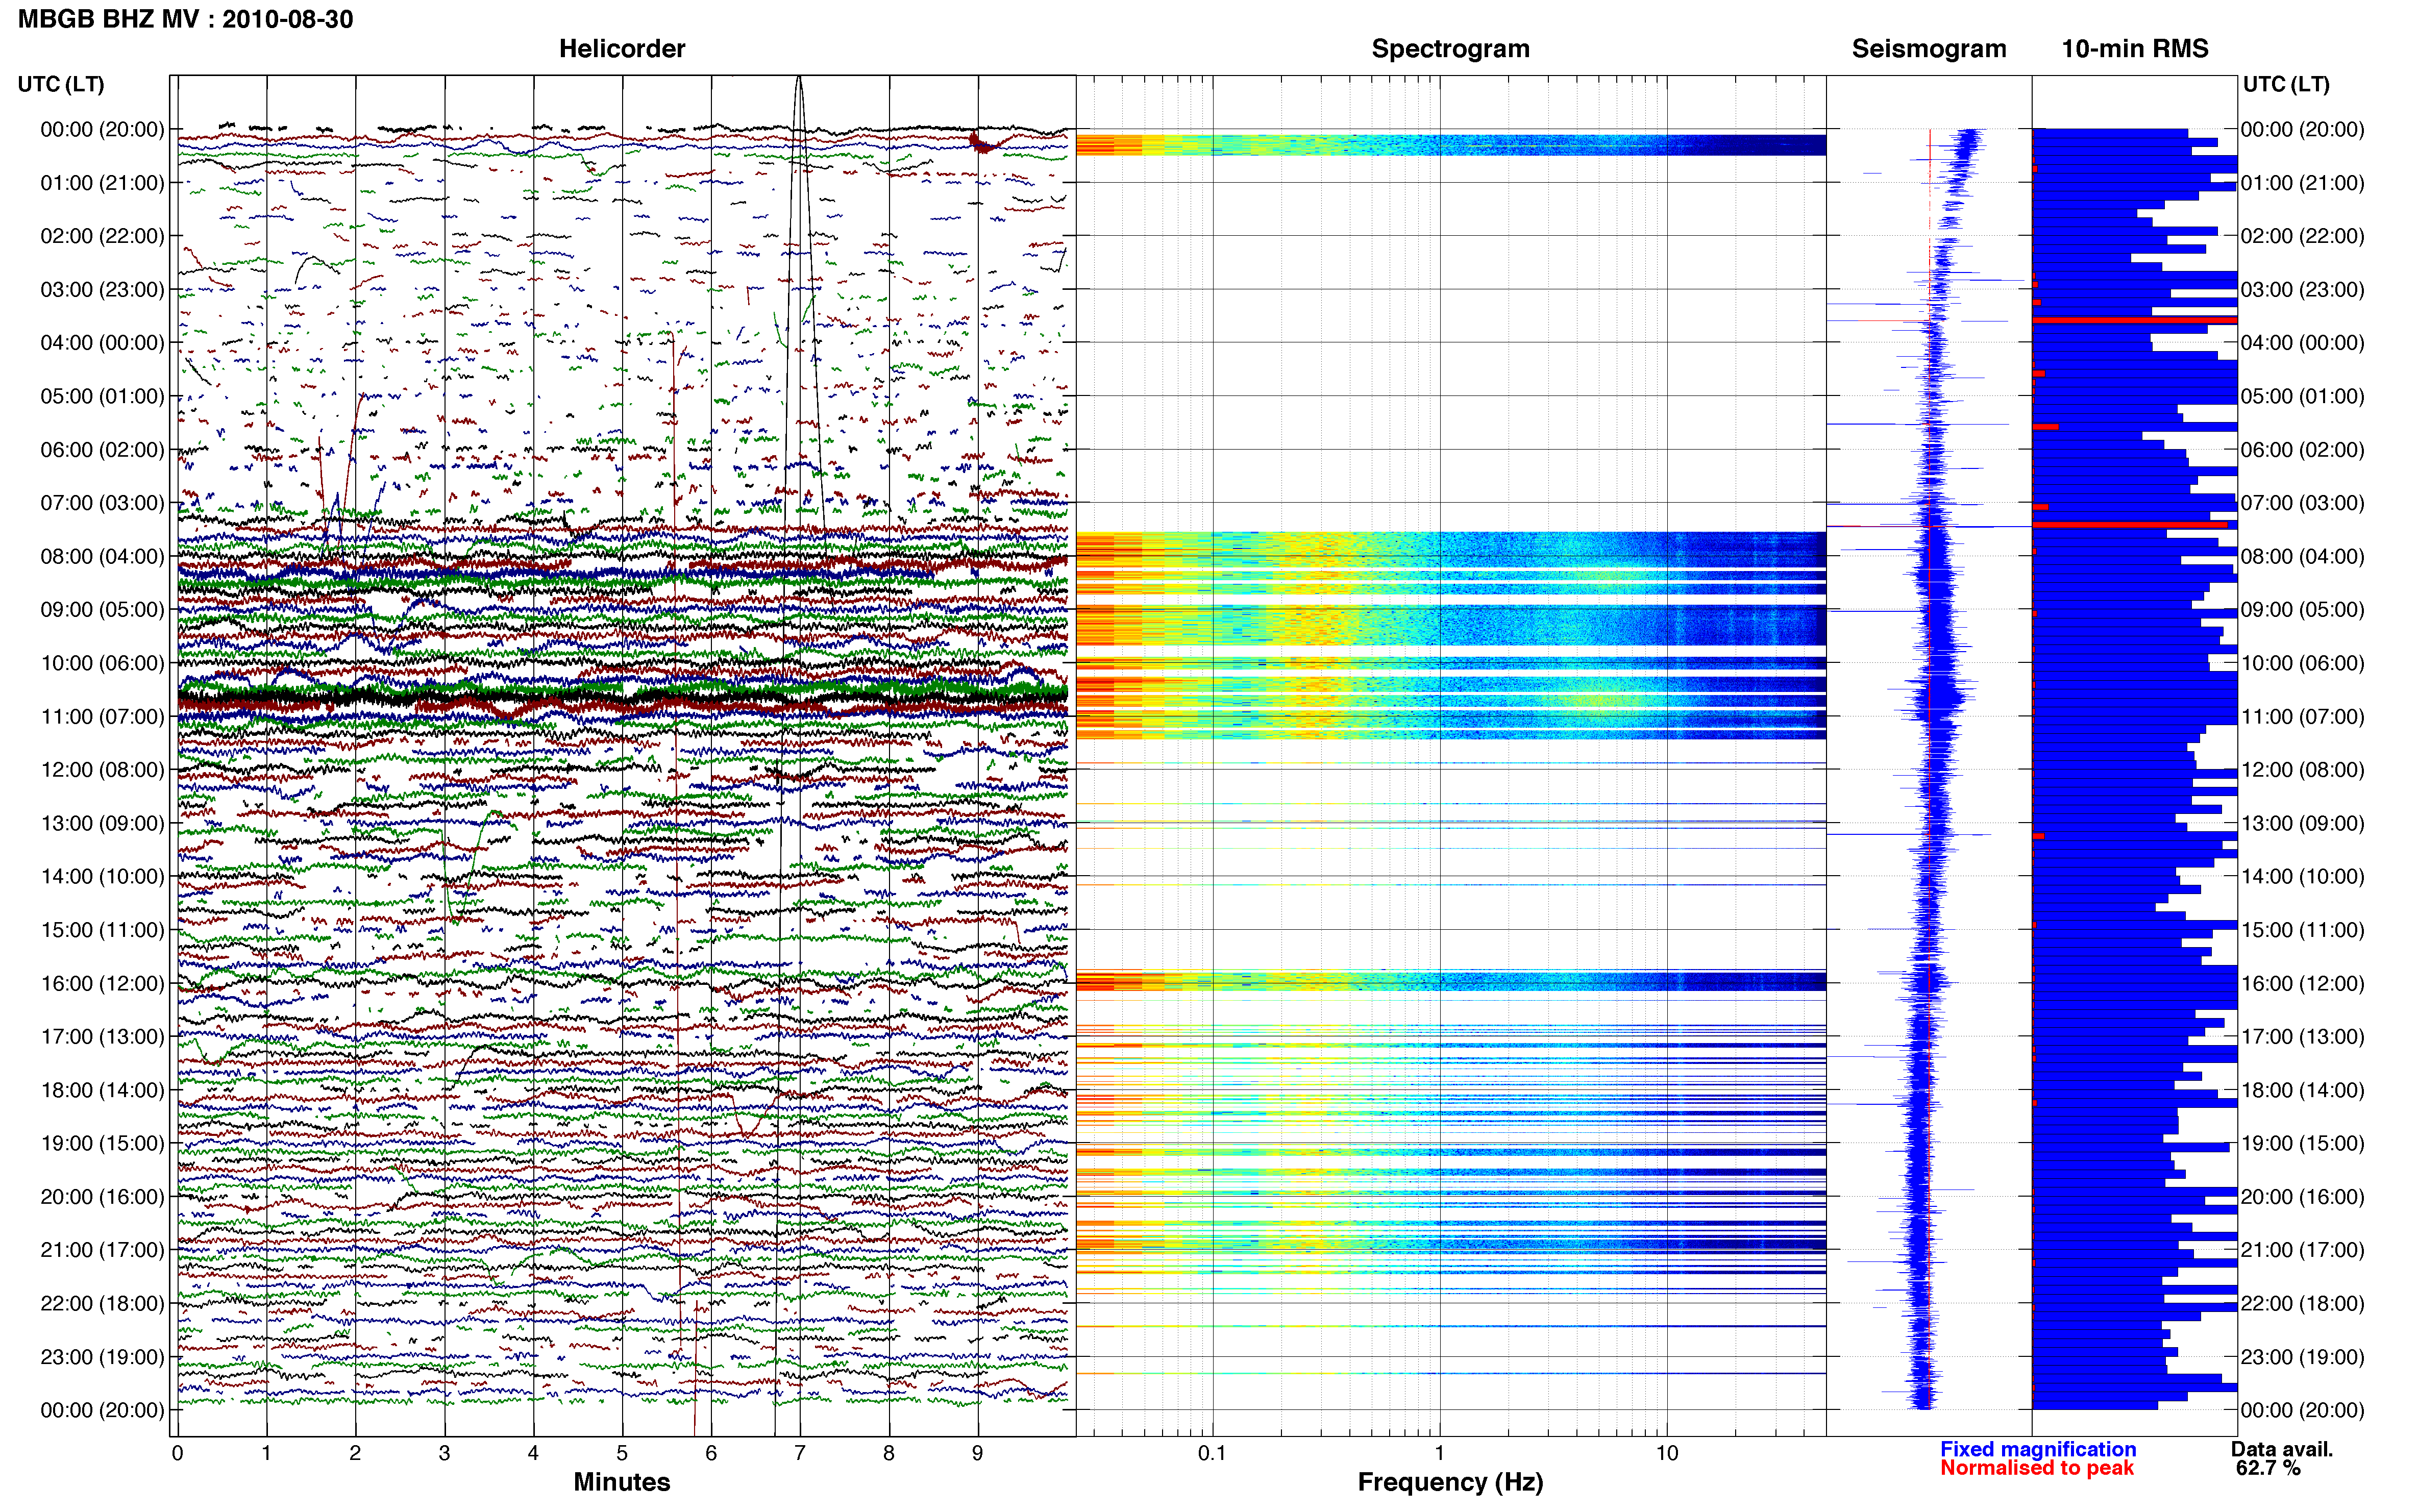The height and width of the screenshot is (1512, 2419).
Task: Click the 62.7 % data availability value
Action: click(x=2268, y=1468)
